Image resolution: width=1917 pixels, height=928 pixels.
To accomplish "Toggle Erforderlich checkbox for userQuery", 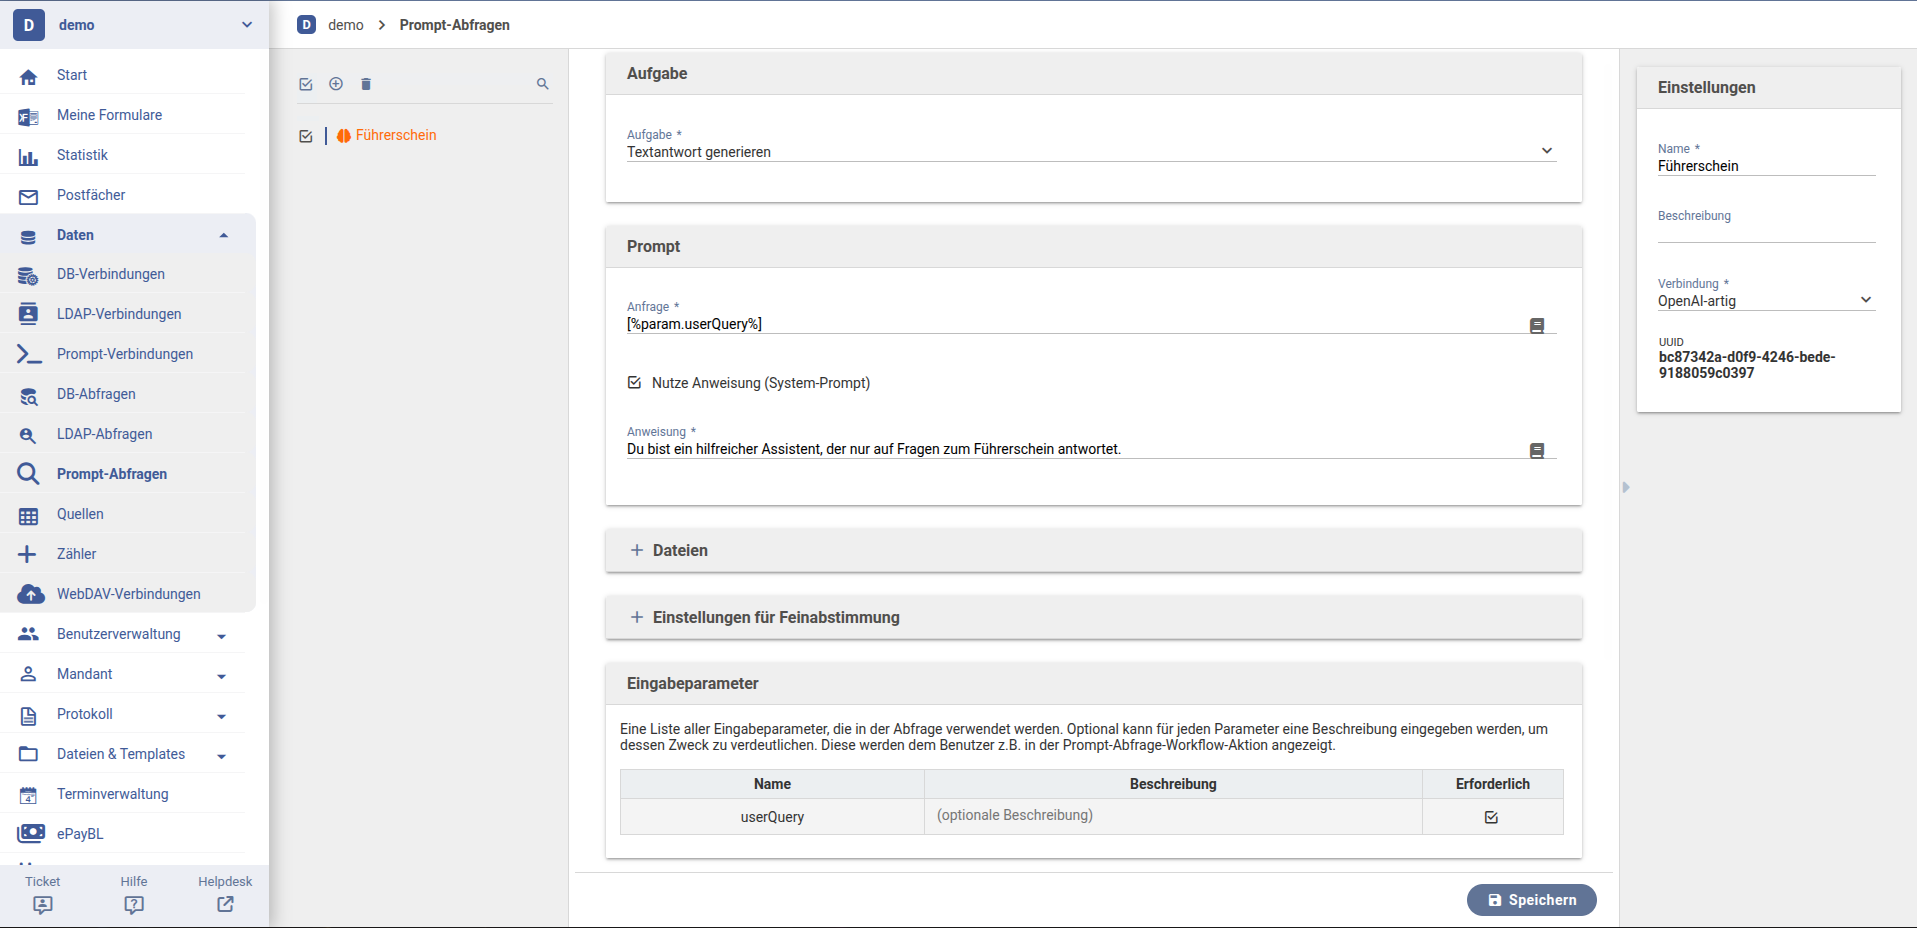I will pyautogui.click(x=1491, y=817).
